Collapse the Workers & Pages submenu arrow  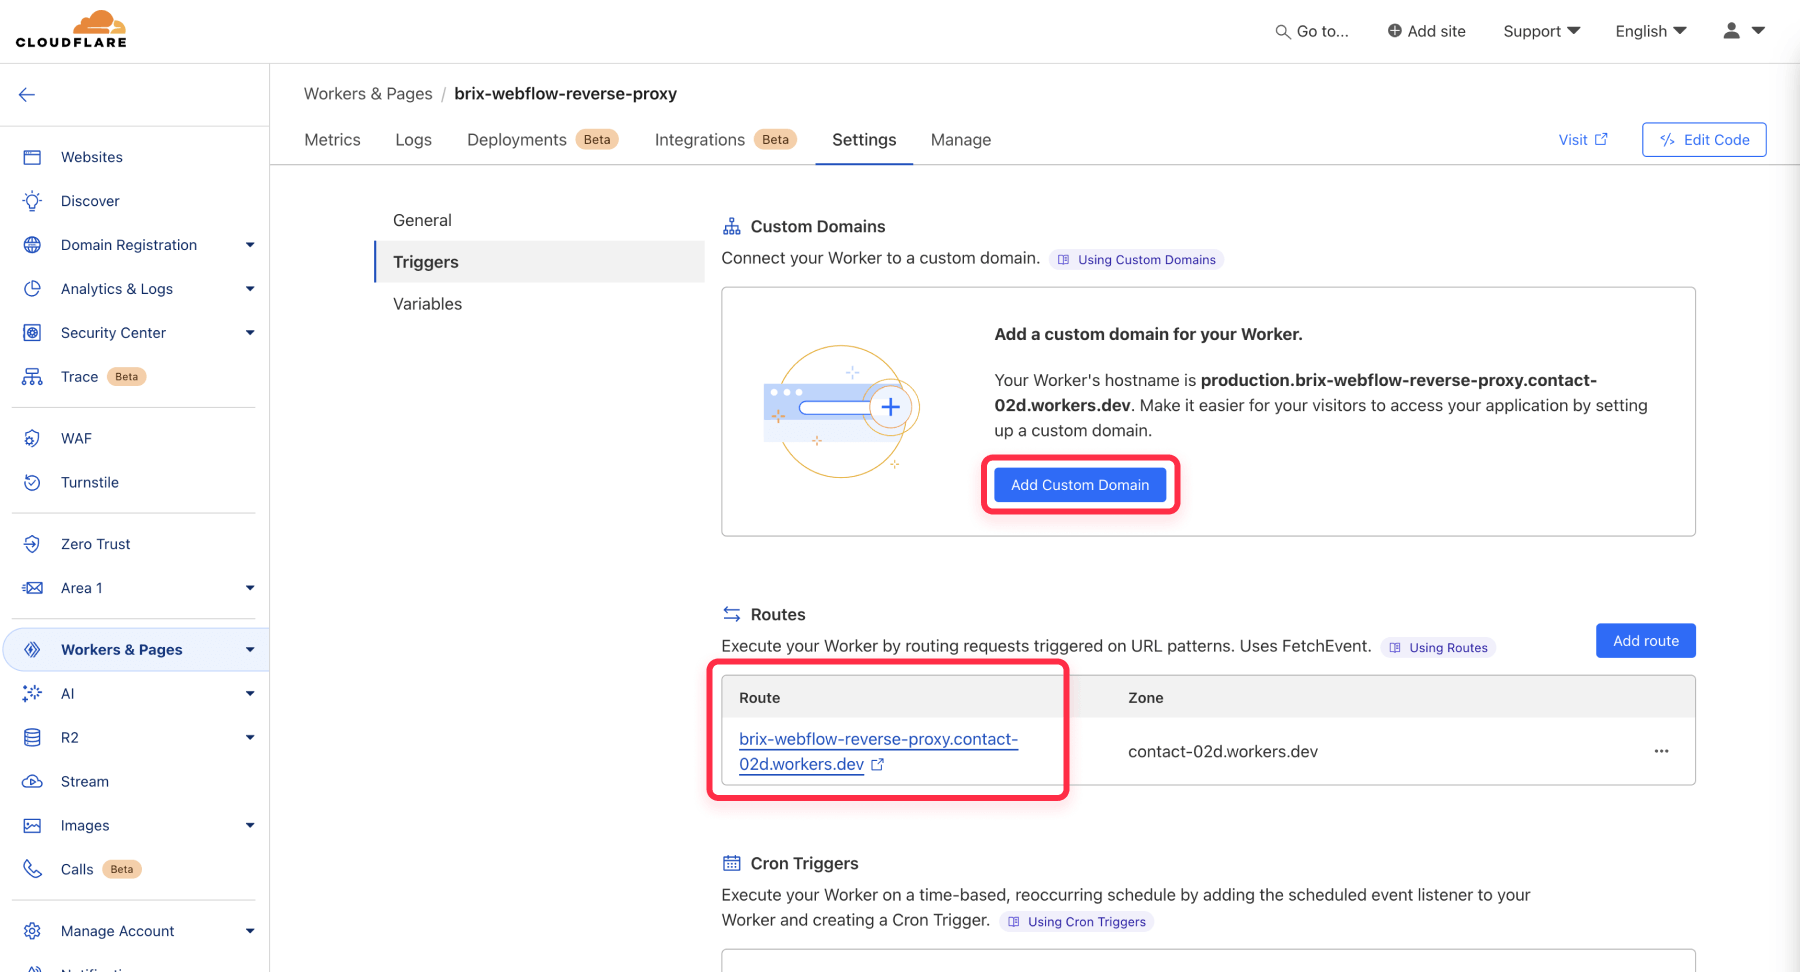pos(250,650)
